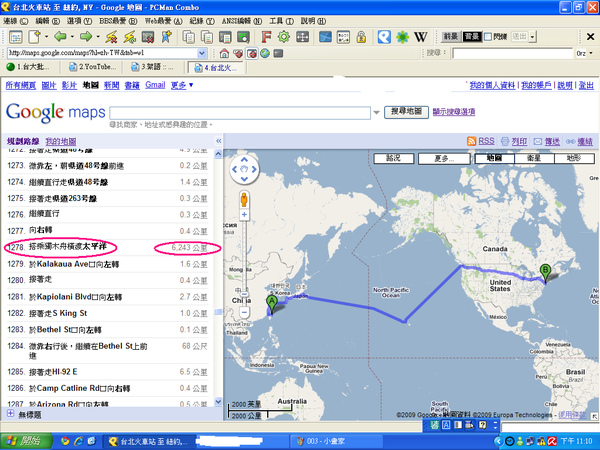The height and width of the screenshot is (450, 600).
Task: Open 工具 menu
Action: click(281, 21)
